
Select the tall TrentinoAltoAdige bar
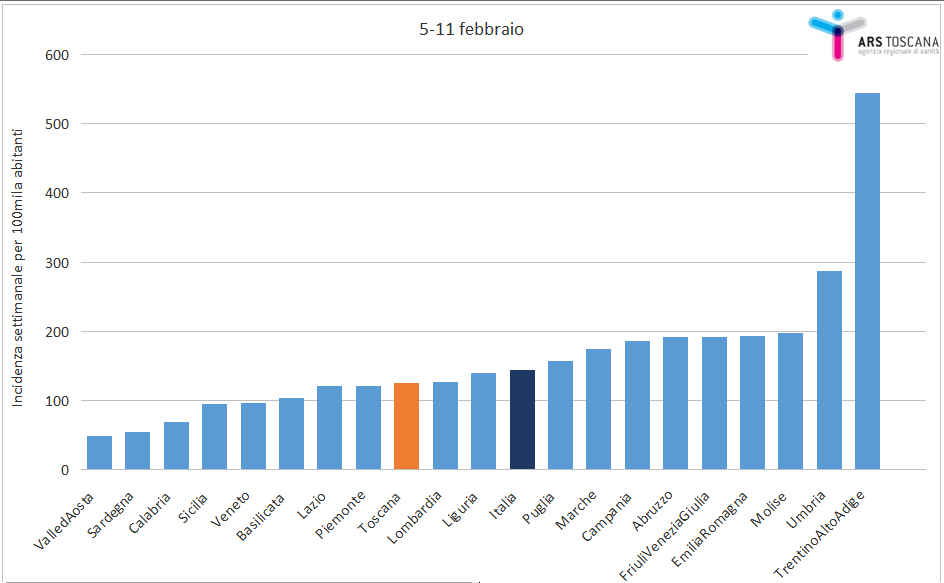[868, 281]
